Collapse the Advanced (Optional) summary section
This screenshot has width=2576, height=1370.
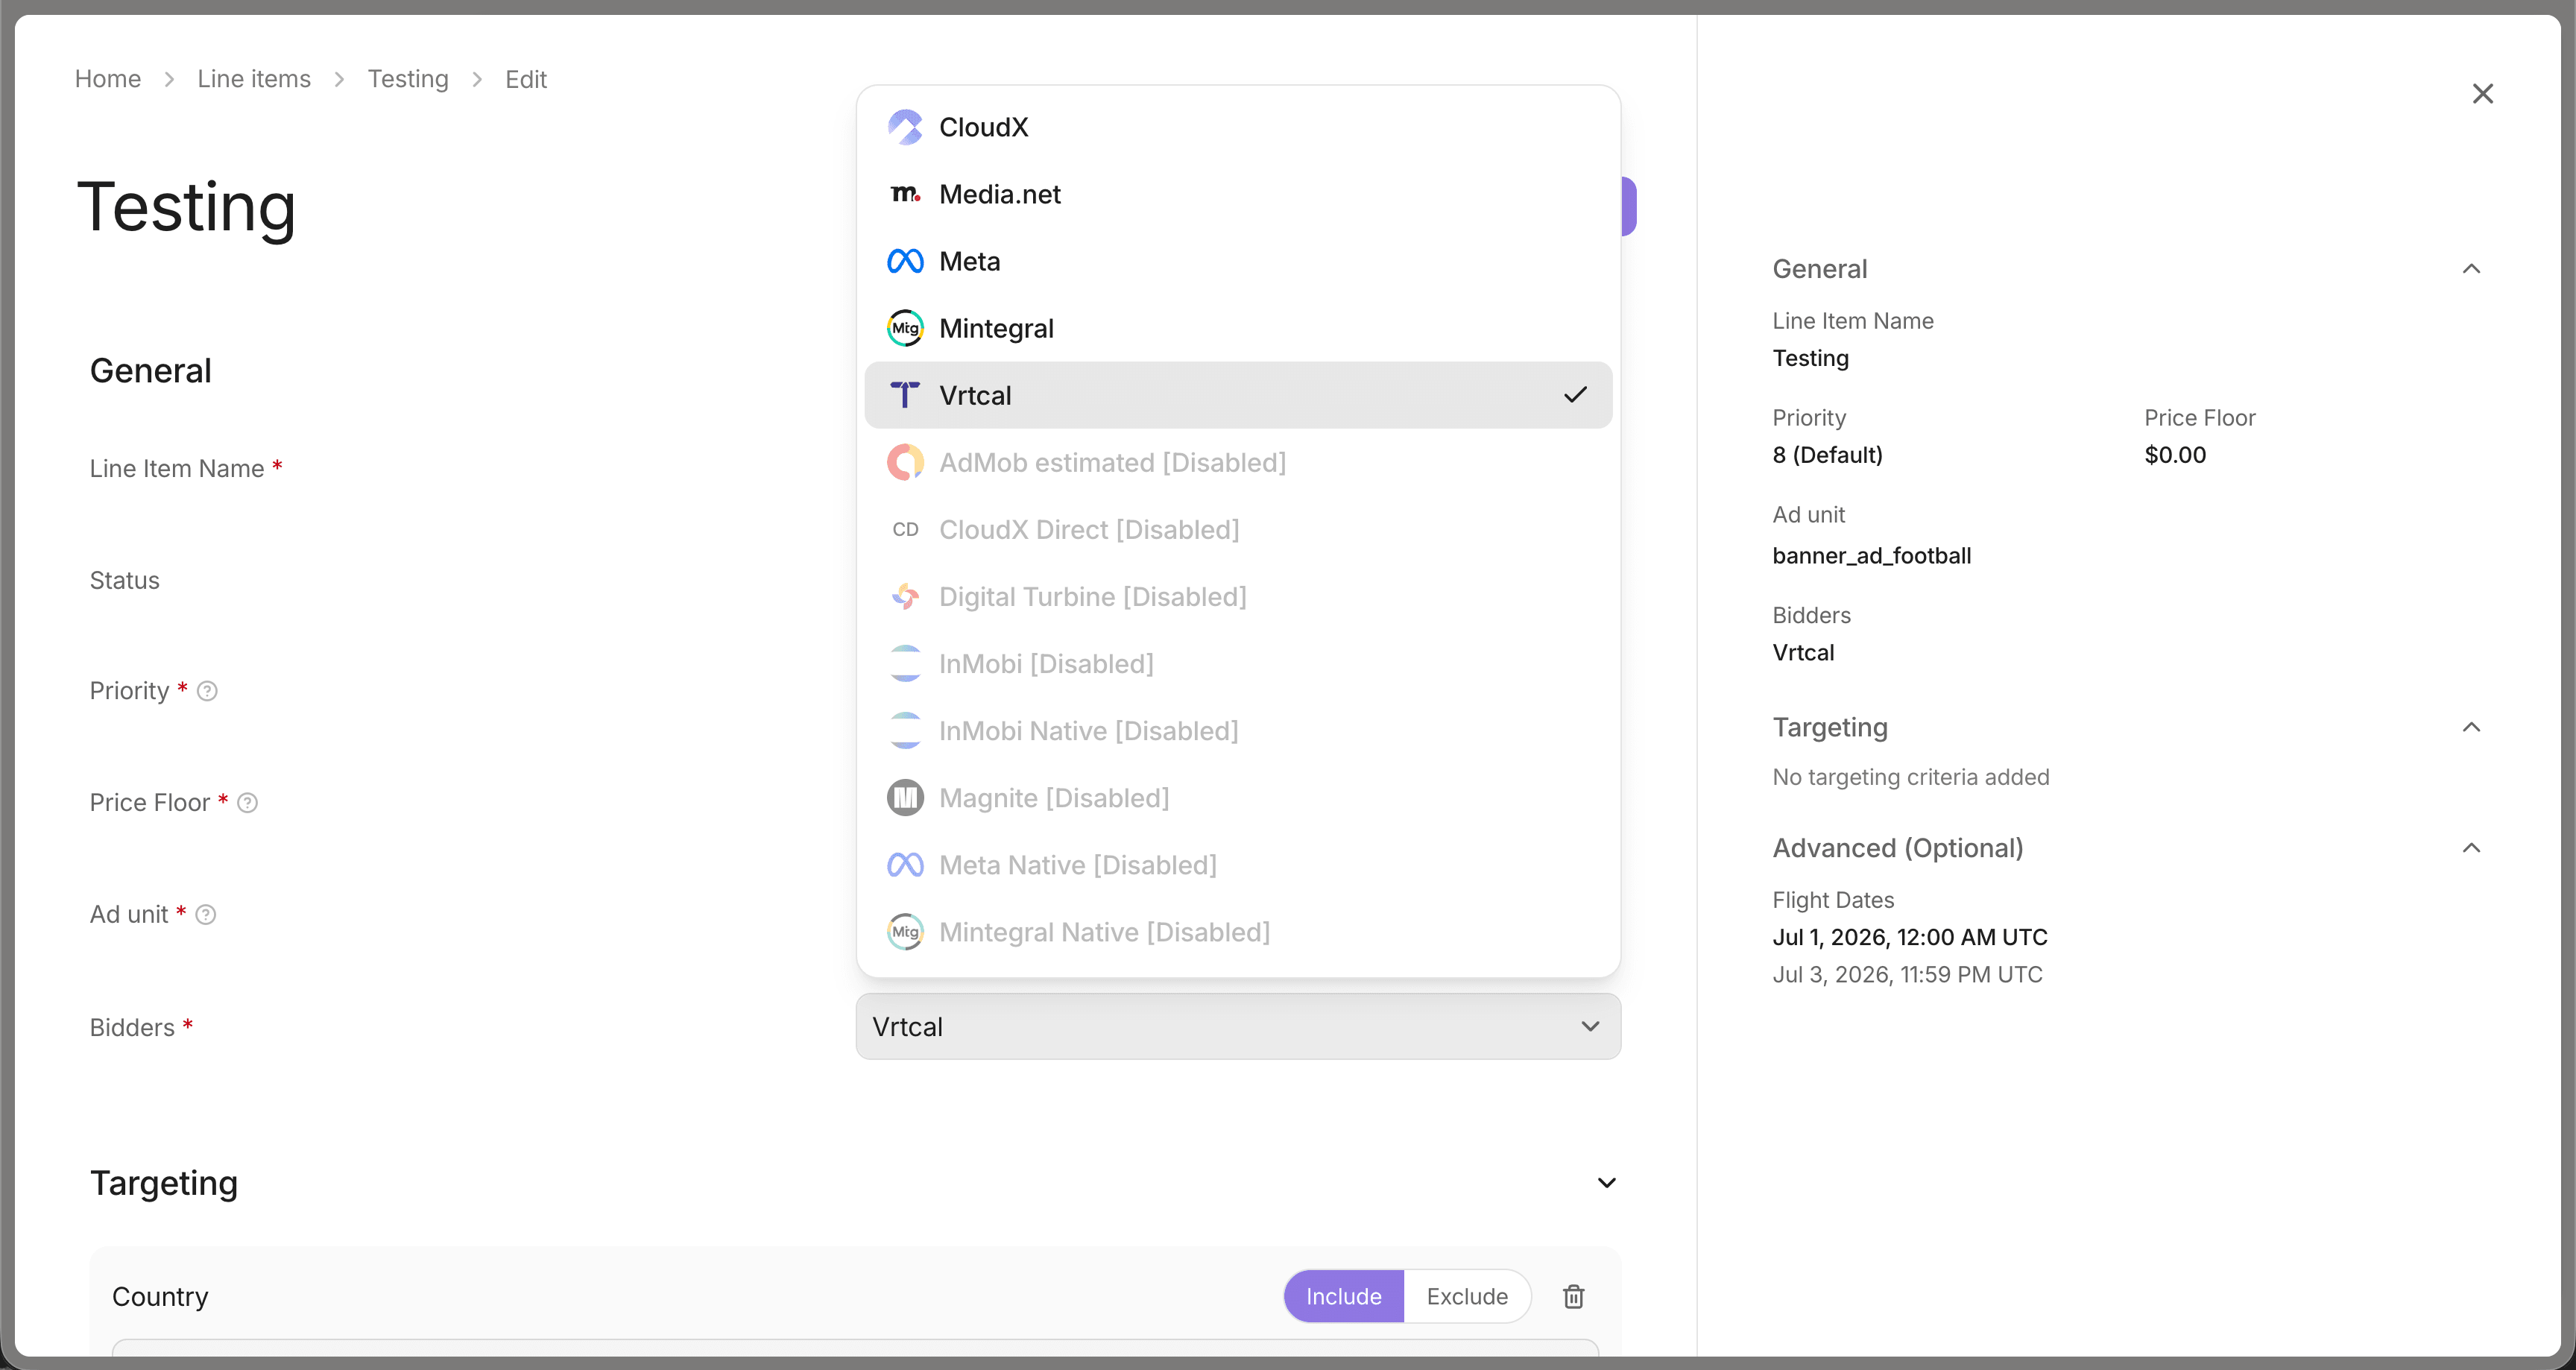[2471, 848]
